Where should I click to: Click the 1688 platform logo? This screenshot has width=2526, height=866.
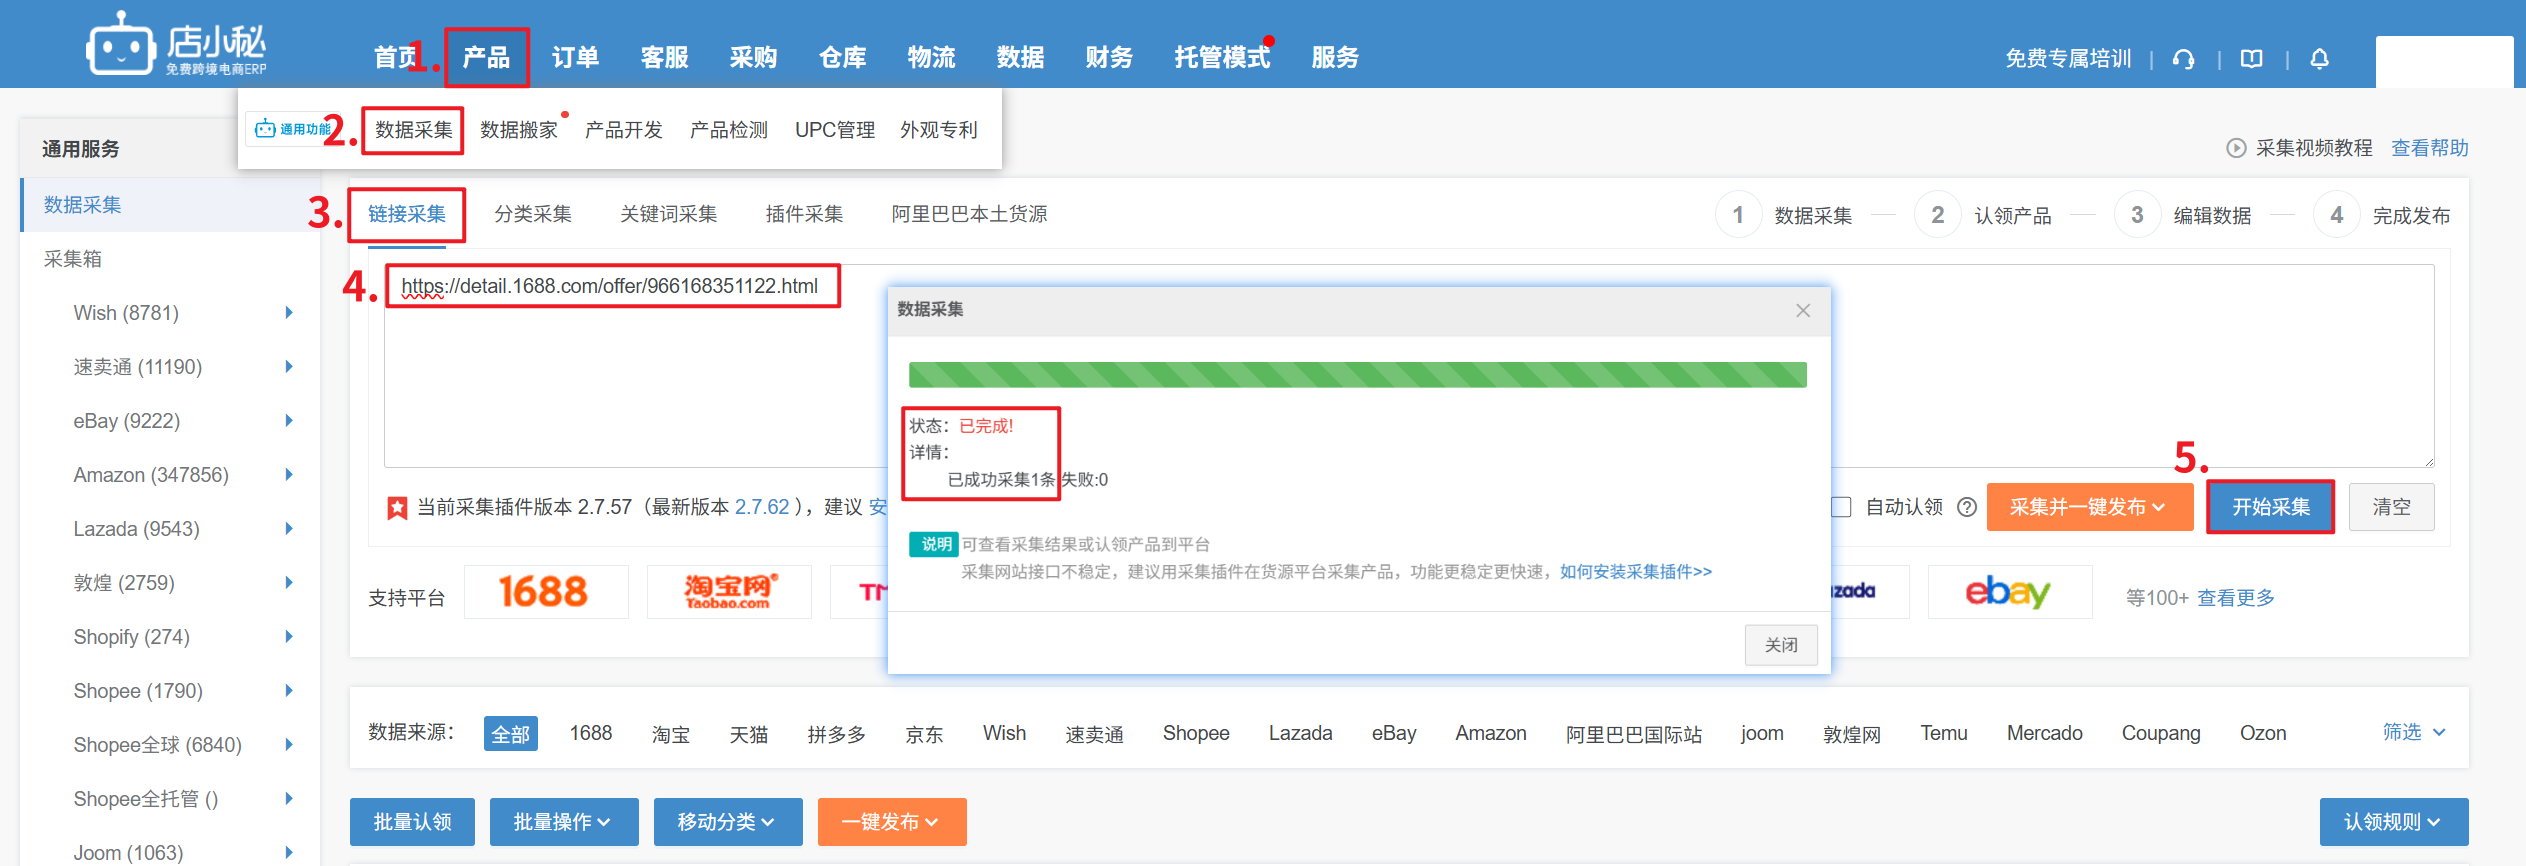click(x=545, y=592)
